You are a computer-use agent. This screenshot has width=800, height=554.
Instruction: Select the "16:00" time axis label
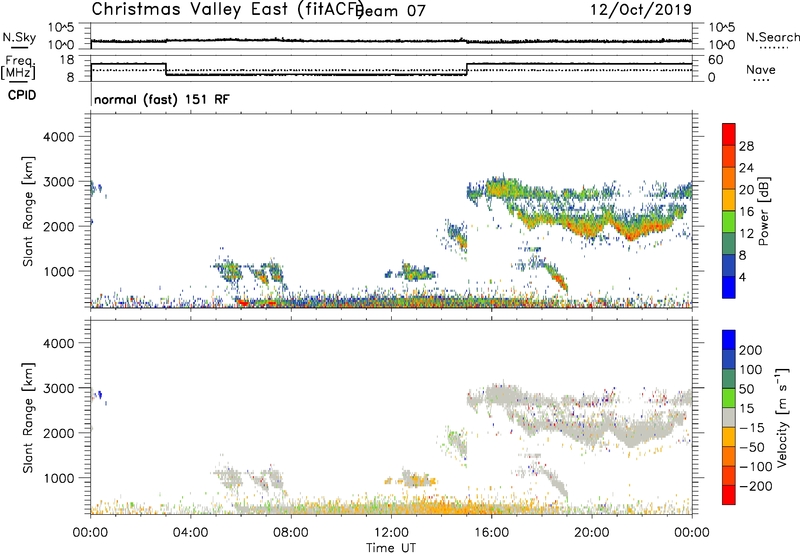[491, 533]
